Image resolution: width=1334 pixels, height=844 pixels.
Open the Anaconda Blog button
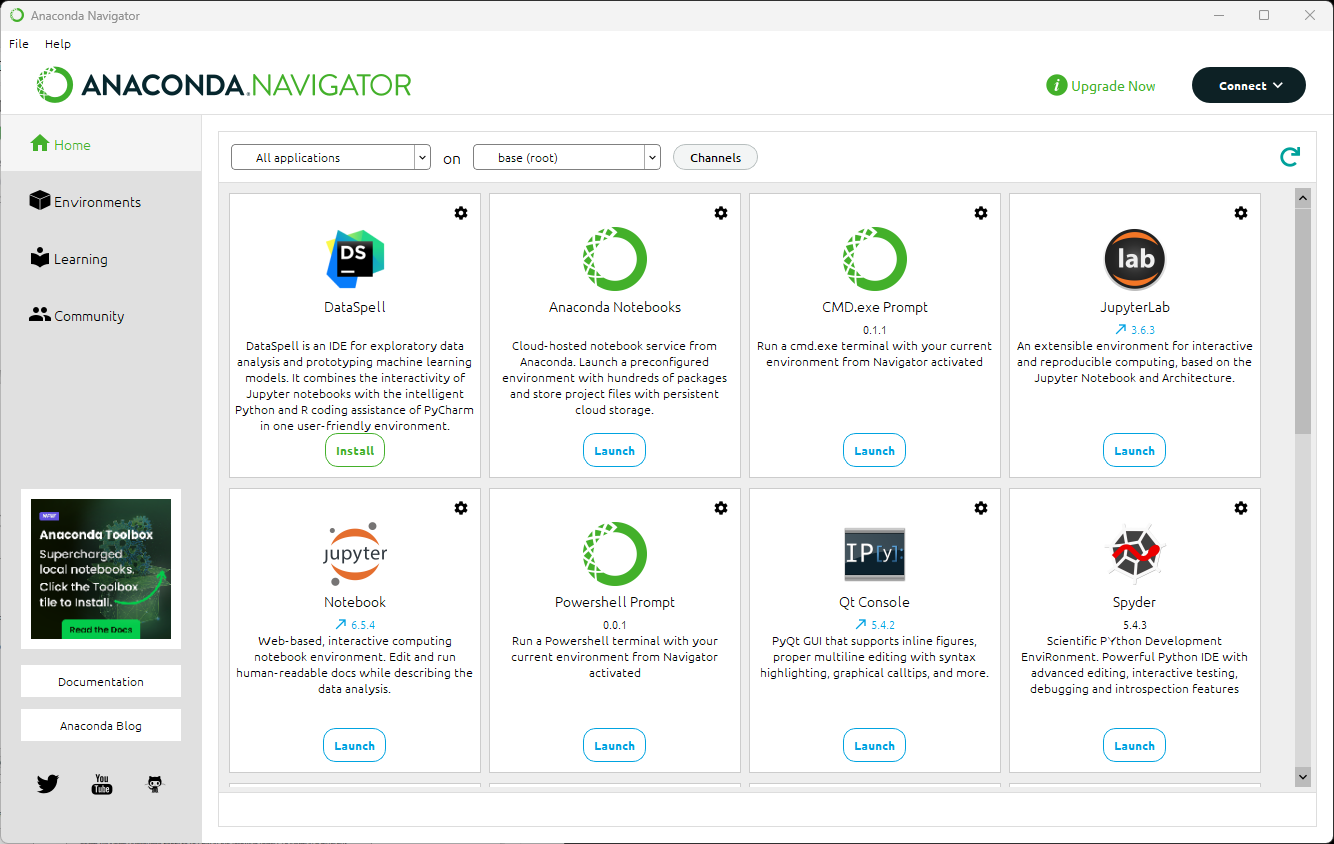click(101, 726)
